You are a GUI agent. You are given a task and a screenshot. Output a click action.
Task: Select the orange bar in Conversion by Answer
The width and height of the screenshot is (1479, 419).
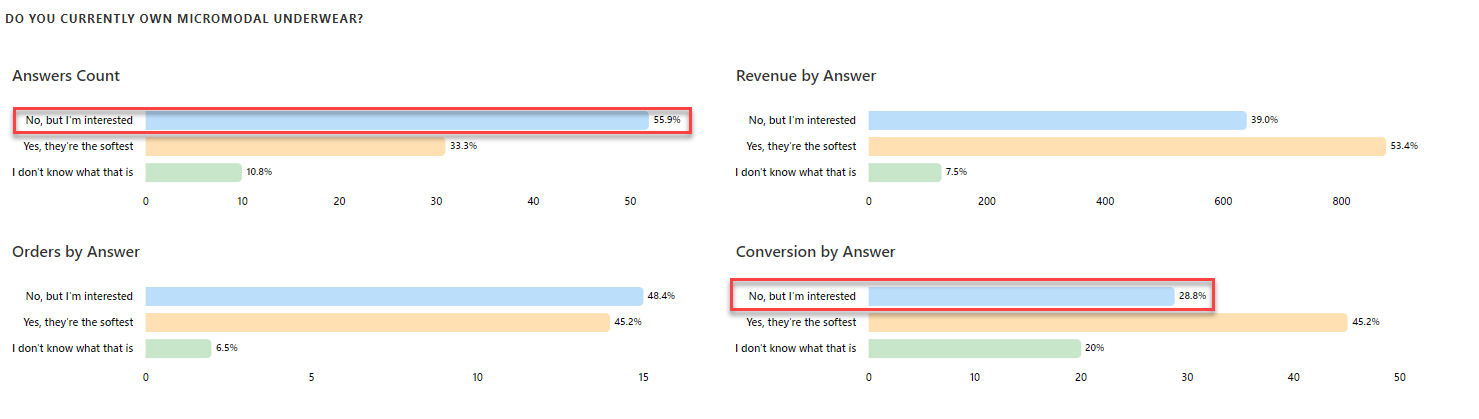pos(1108,322)
